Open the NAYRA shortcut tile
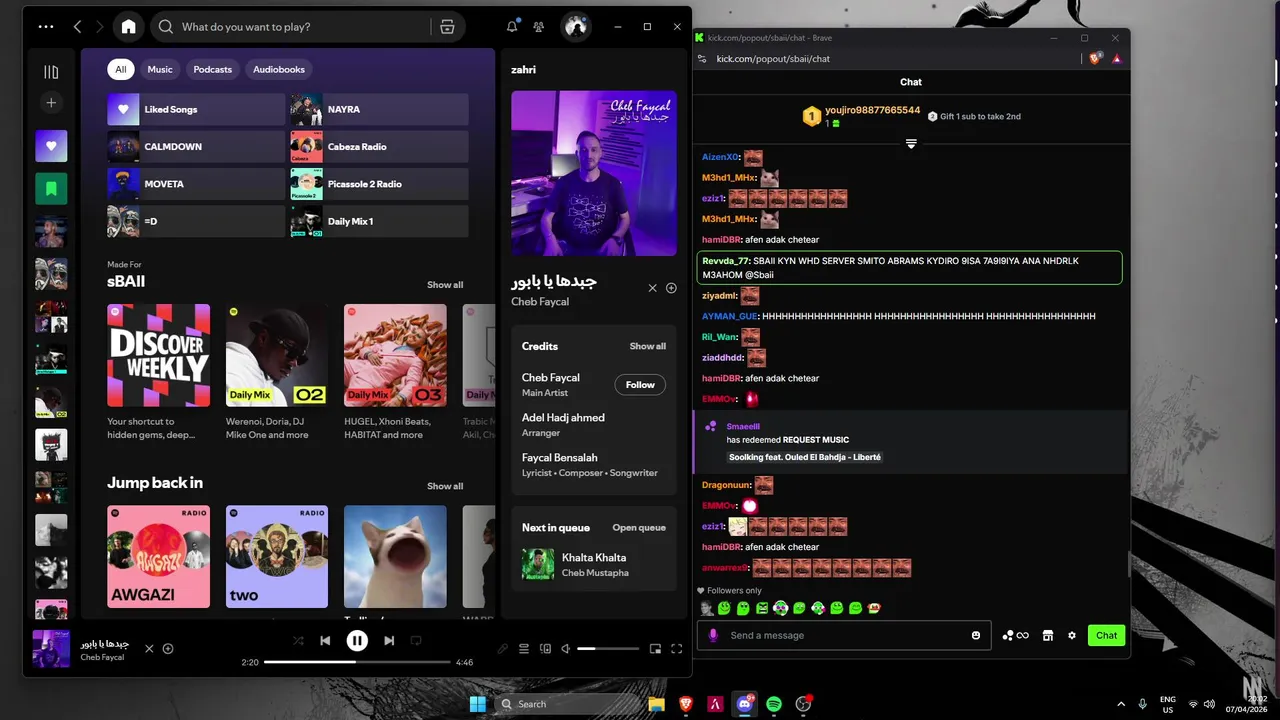 [379, 109]
